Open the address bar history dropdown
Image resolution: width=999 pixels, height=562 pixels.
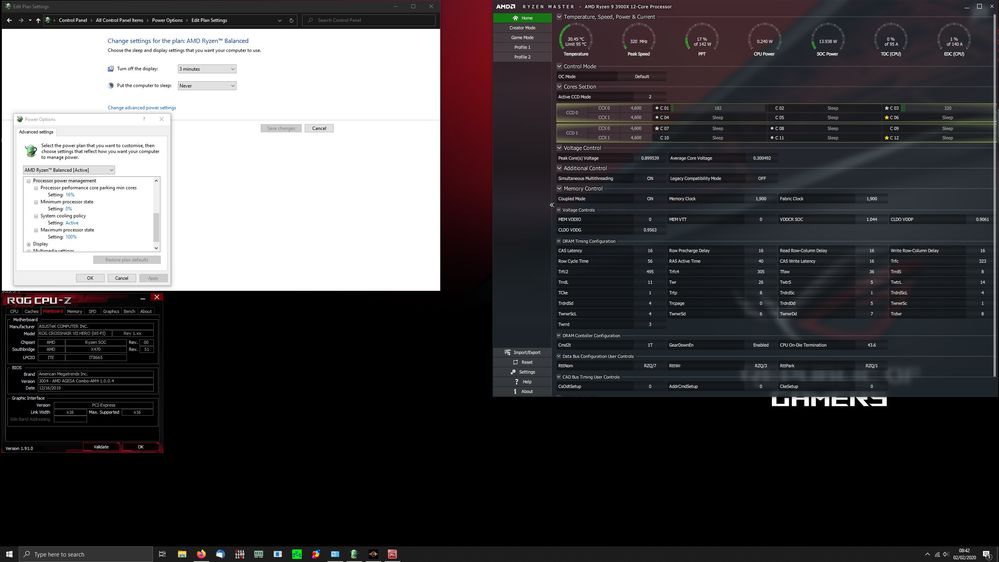[x=280, y=20]
